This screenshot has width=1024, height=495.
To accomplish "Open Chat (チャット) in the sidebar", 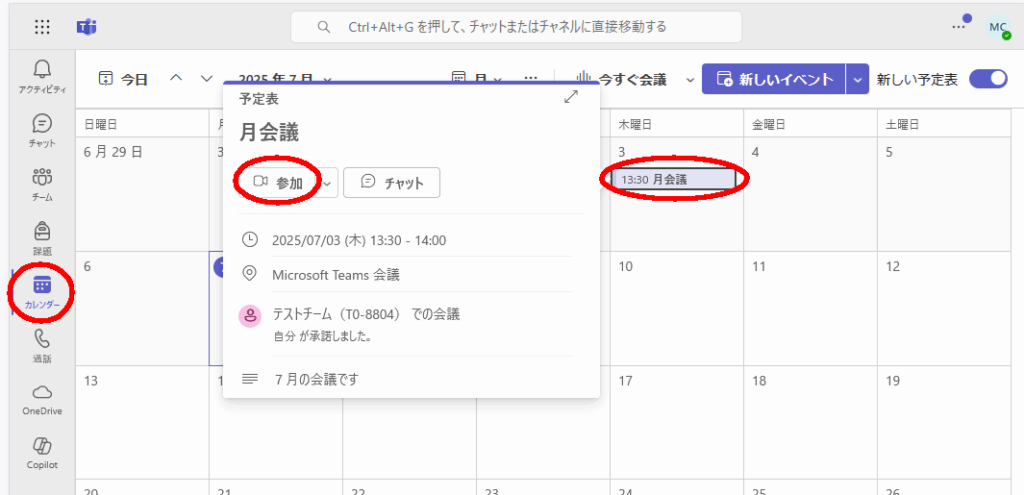I will tap(42, 131).
